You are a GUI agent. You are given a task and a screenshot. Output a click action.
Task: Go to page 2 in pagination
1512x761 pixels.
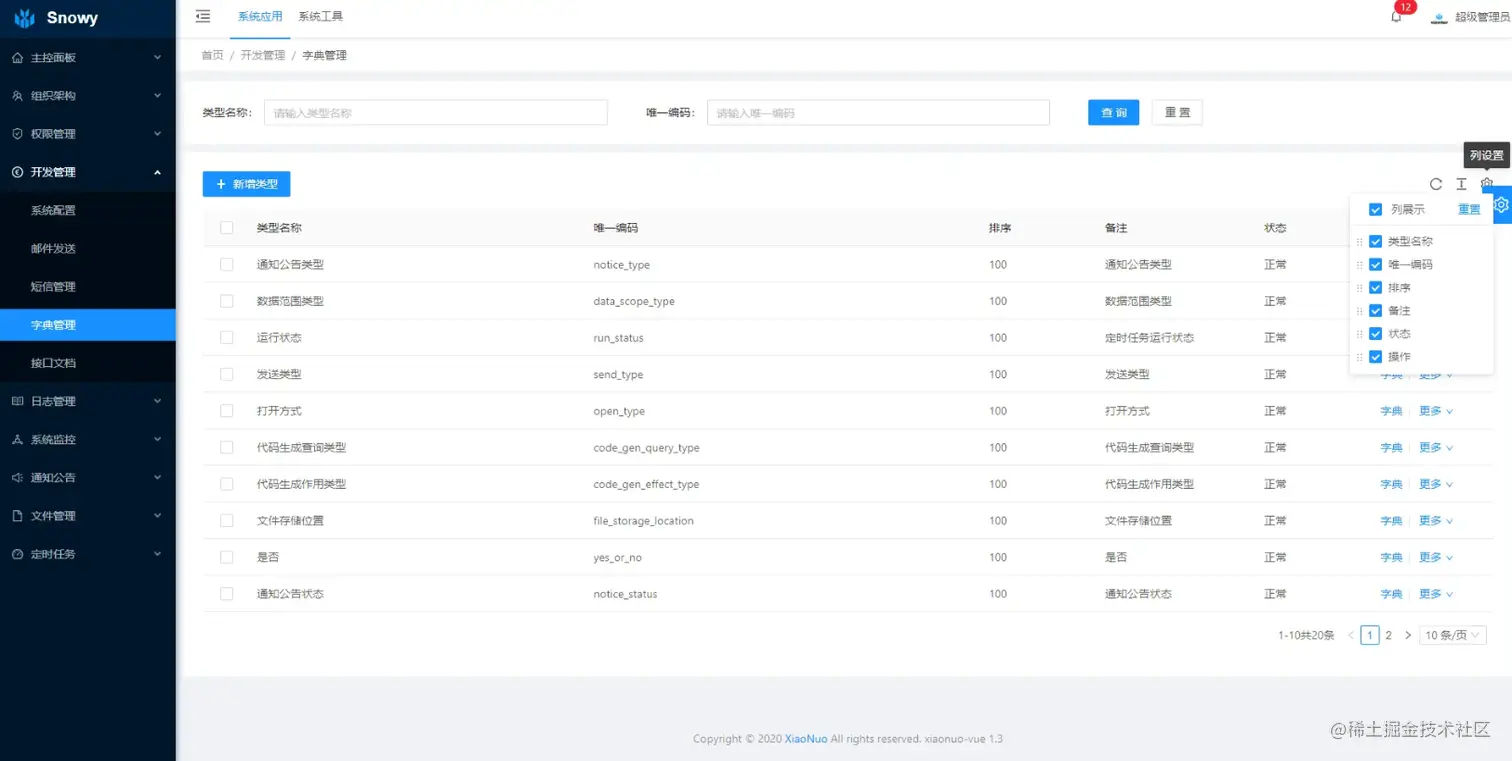coord(1388,635)
